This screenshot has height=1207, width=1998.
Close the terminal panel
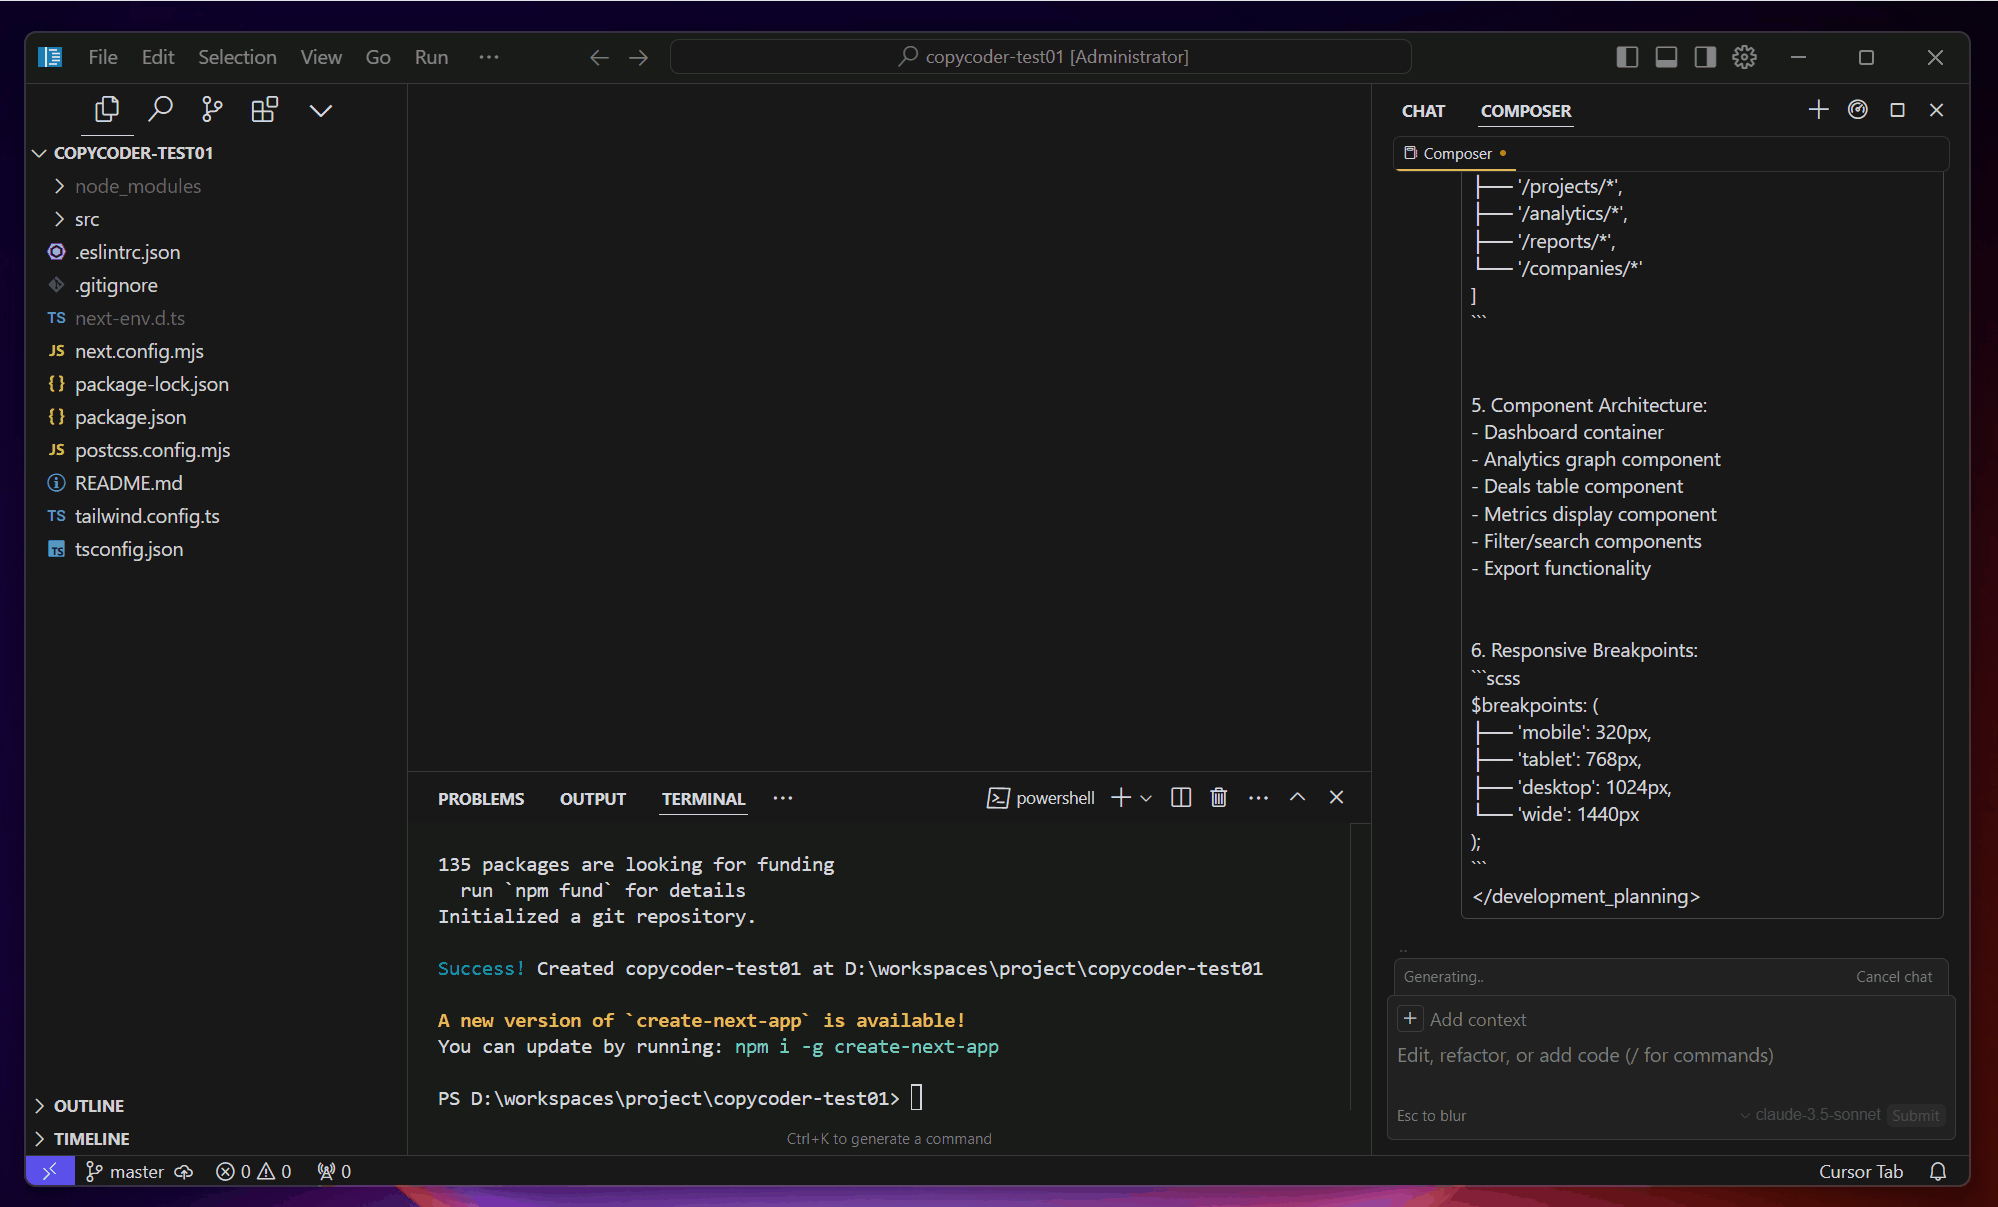pos(1336,797)
